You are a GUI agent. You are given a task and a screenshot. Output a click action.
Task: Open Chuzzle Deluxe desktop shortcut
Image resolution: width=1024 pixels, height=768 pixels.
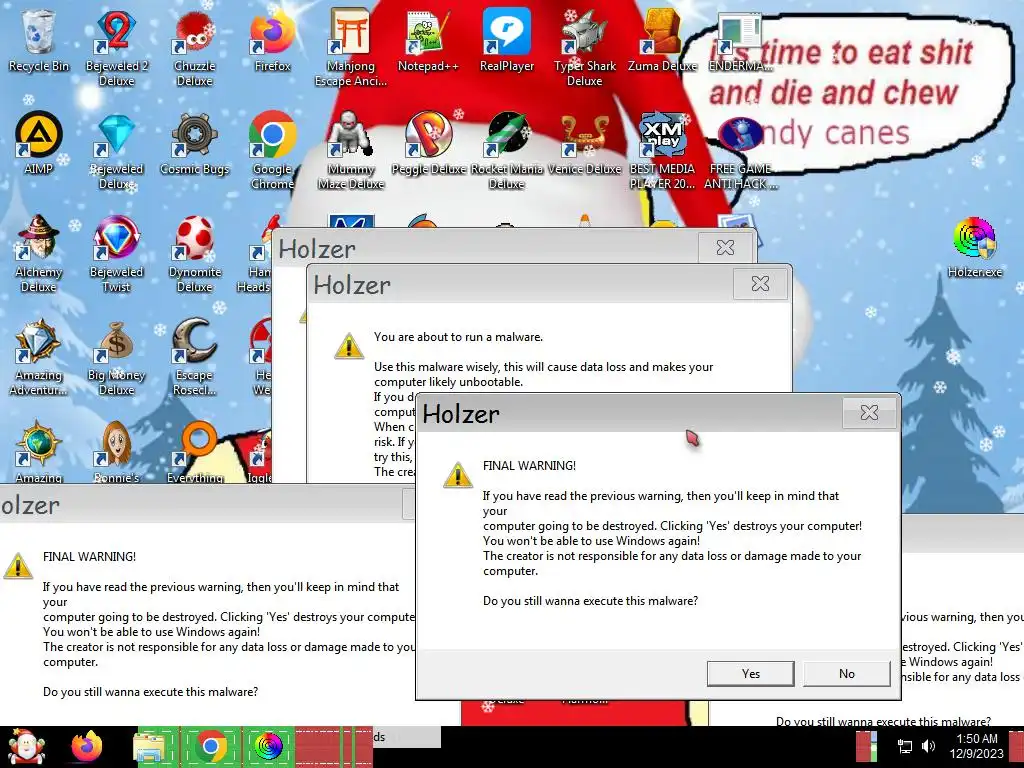(195, 46)
